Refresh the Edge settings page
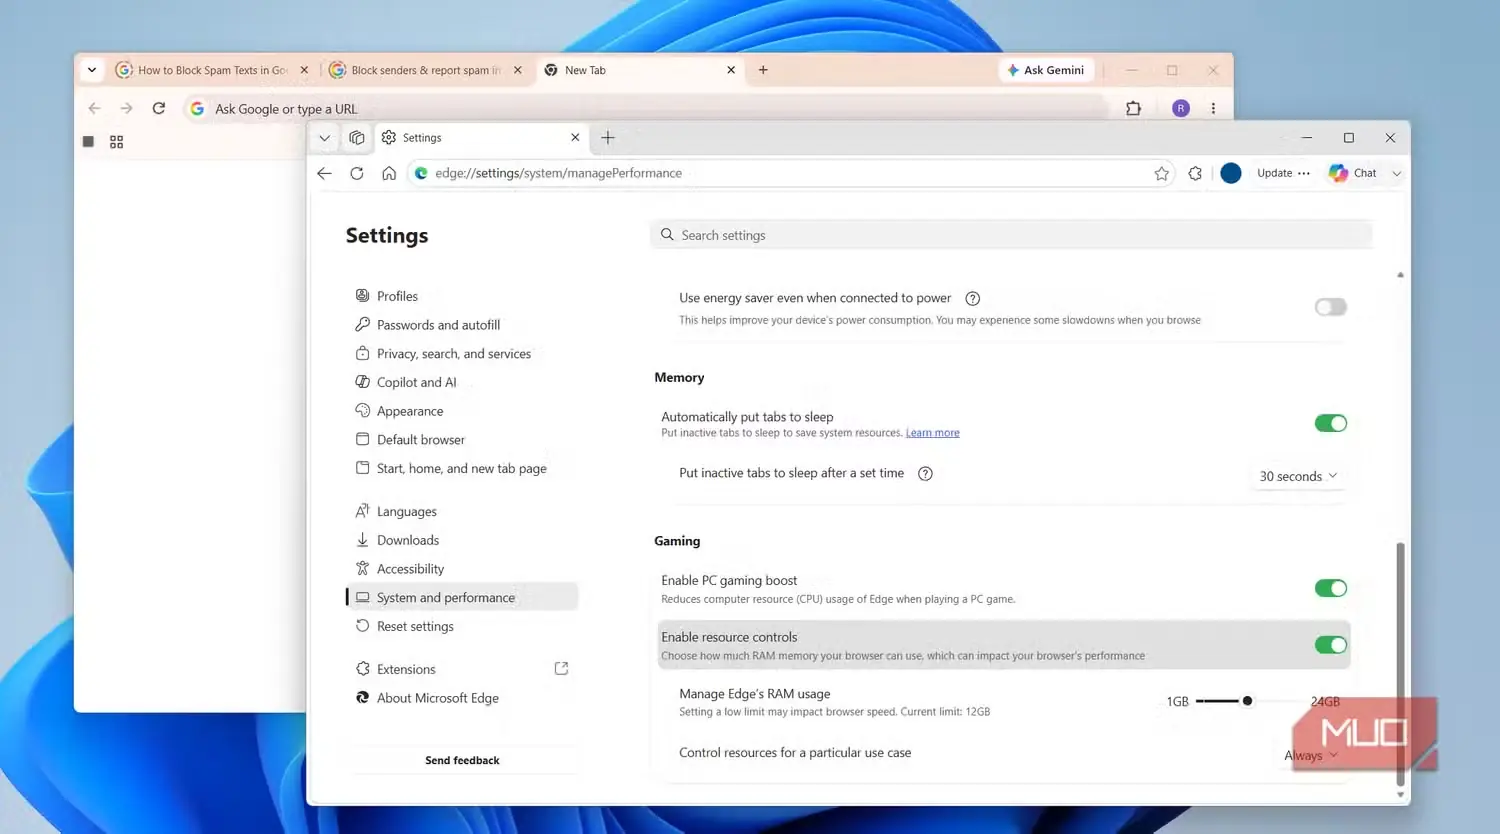1500x834 pixels. click(357, 173)
